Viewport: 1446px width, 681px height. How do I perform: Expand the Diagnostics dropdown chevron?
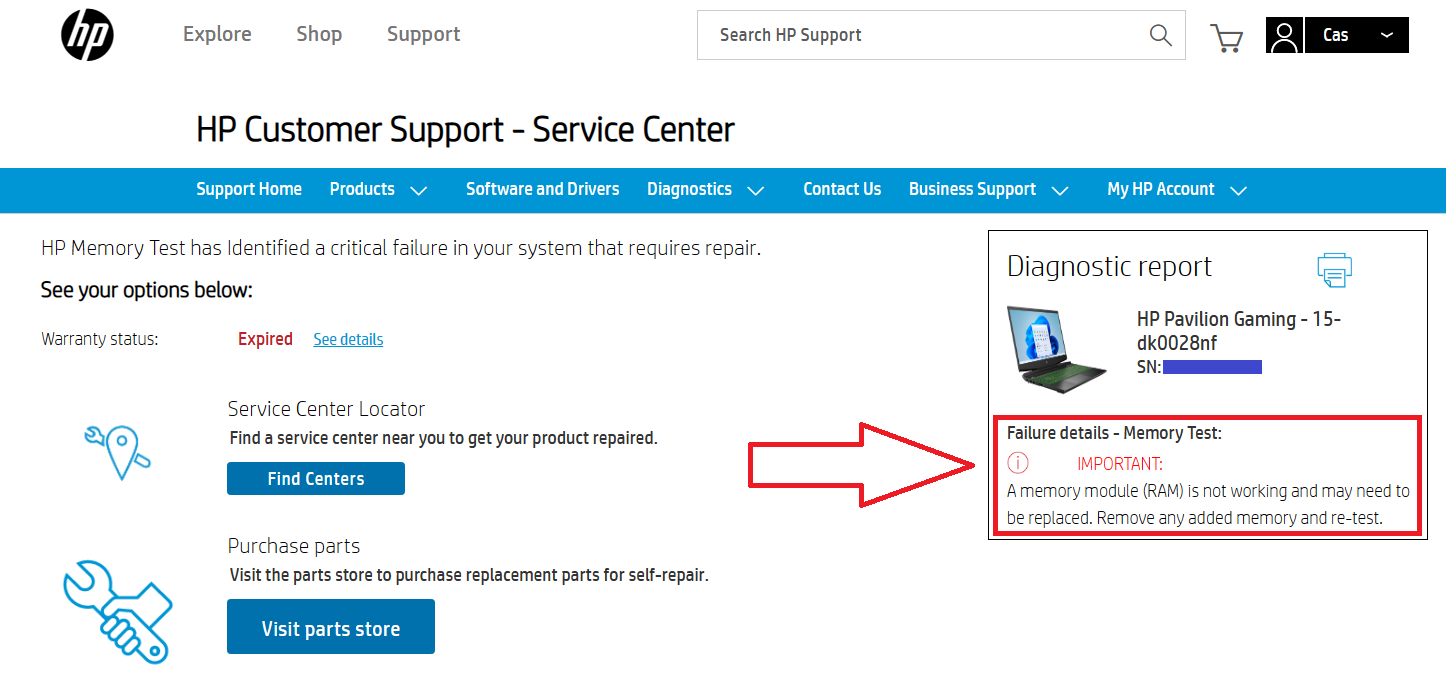pos(756,190)
